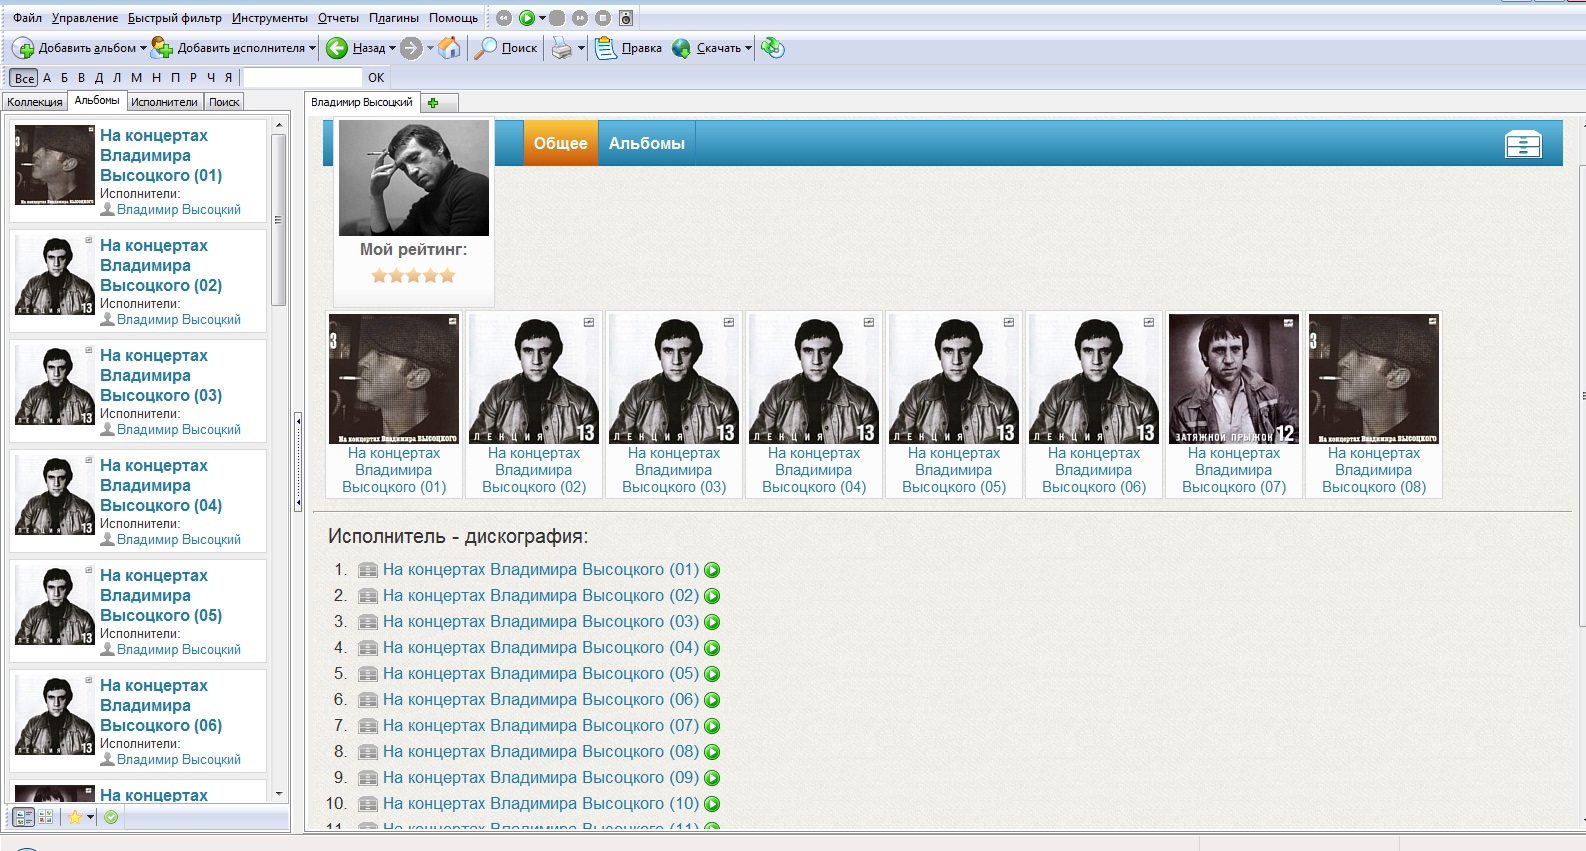Filter by the letter Я
Screen dimensions: 1586x851
[x=228, y=78]
